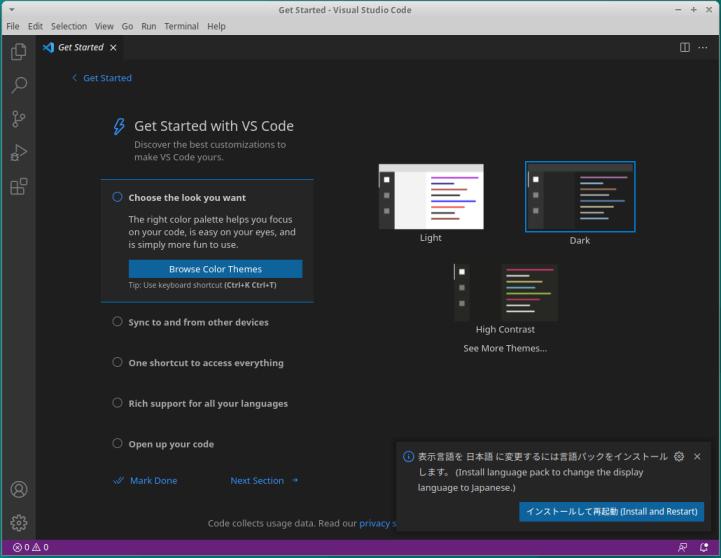Open the Terminal menu
Viewport: 721px width, 558px height.
point(182,26)
